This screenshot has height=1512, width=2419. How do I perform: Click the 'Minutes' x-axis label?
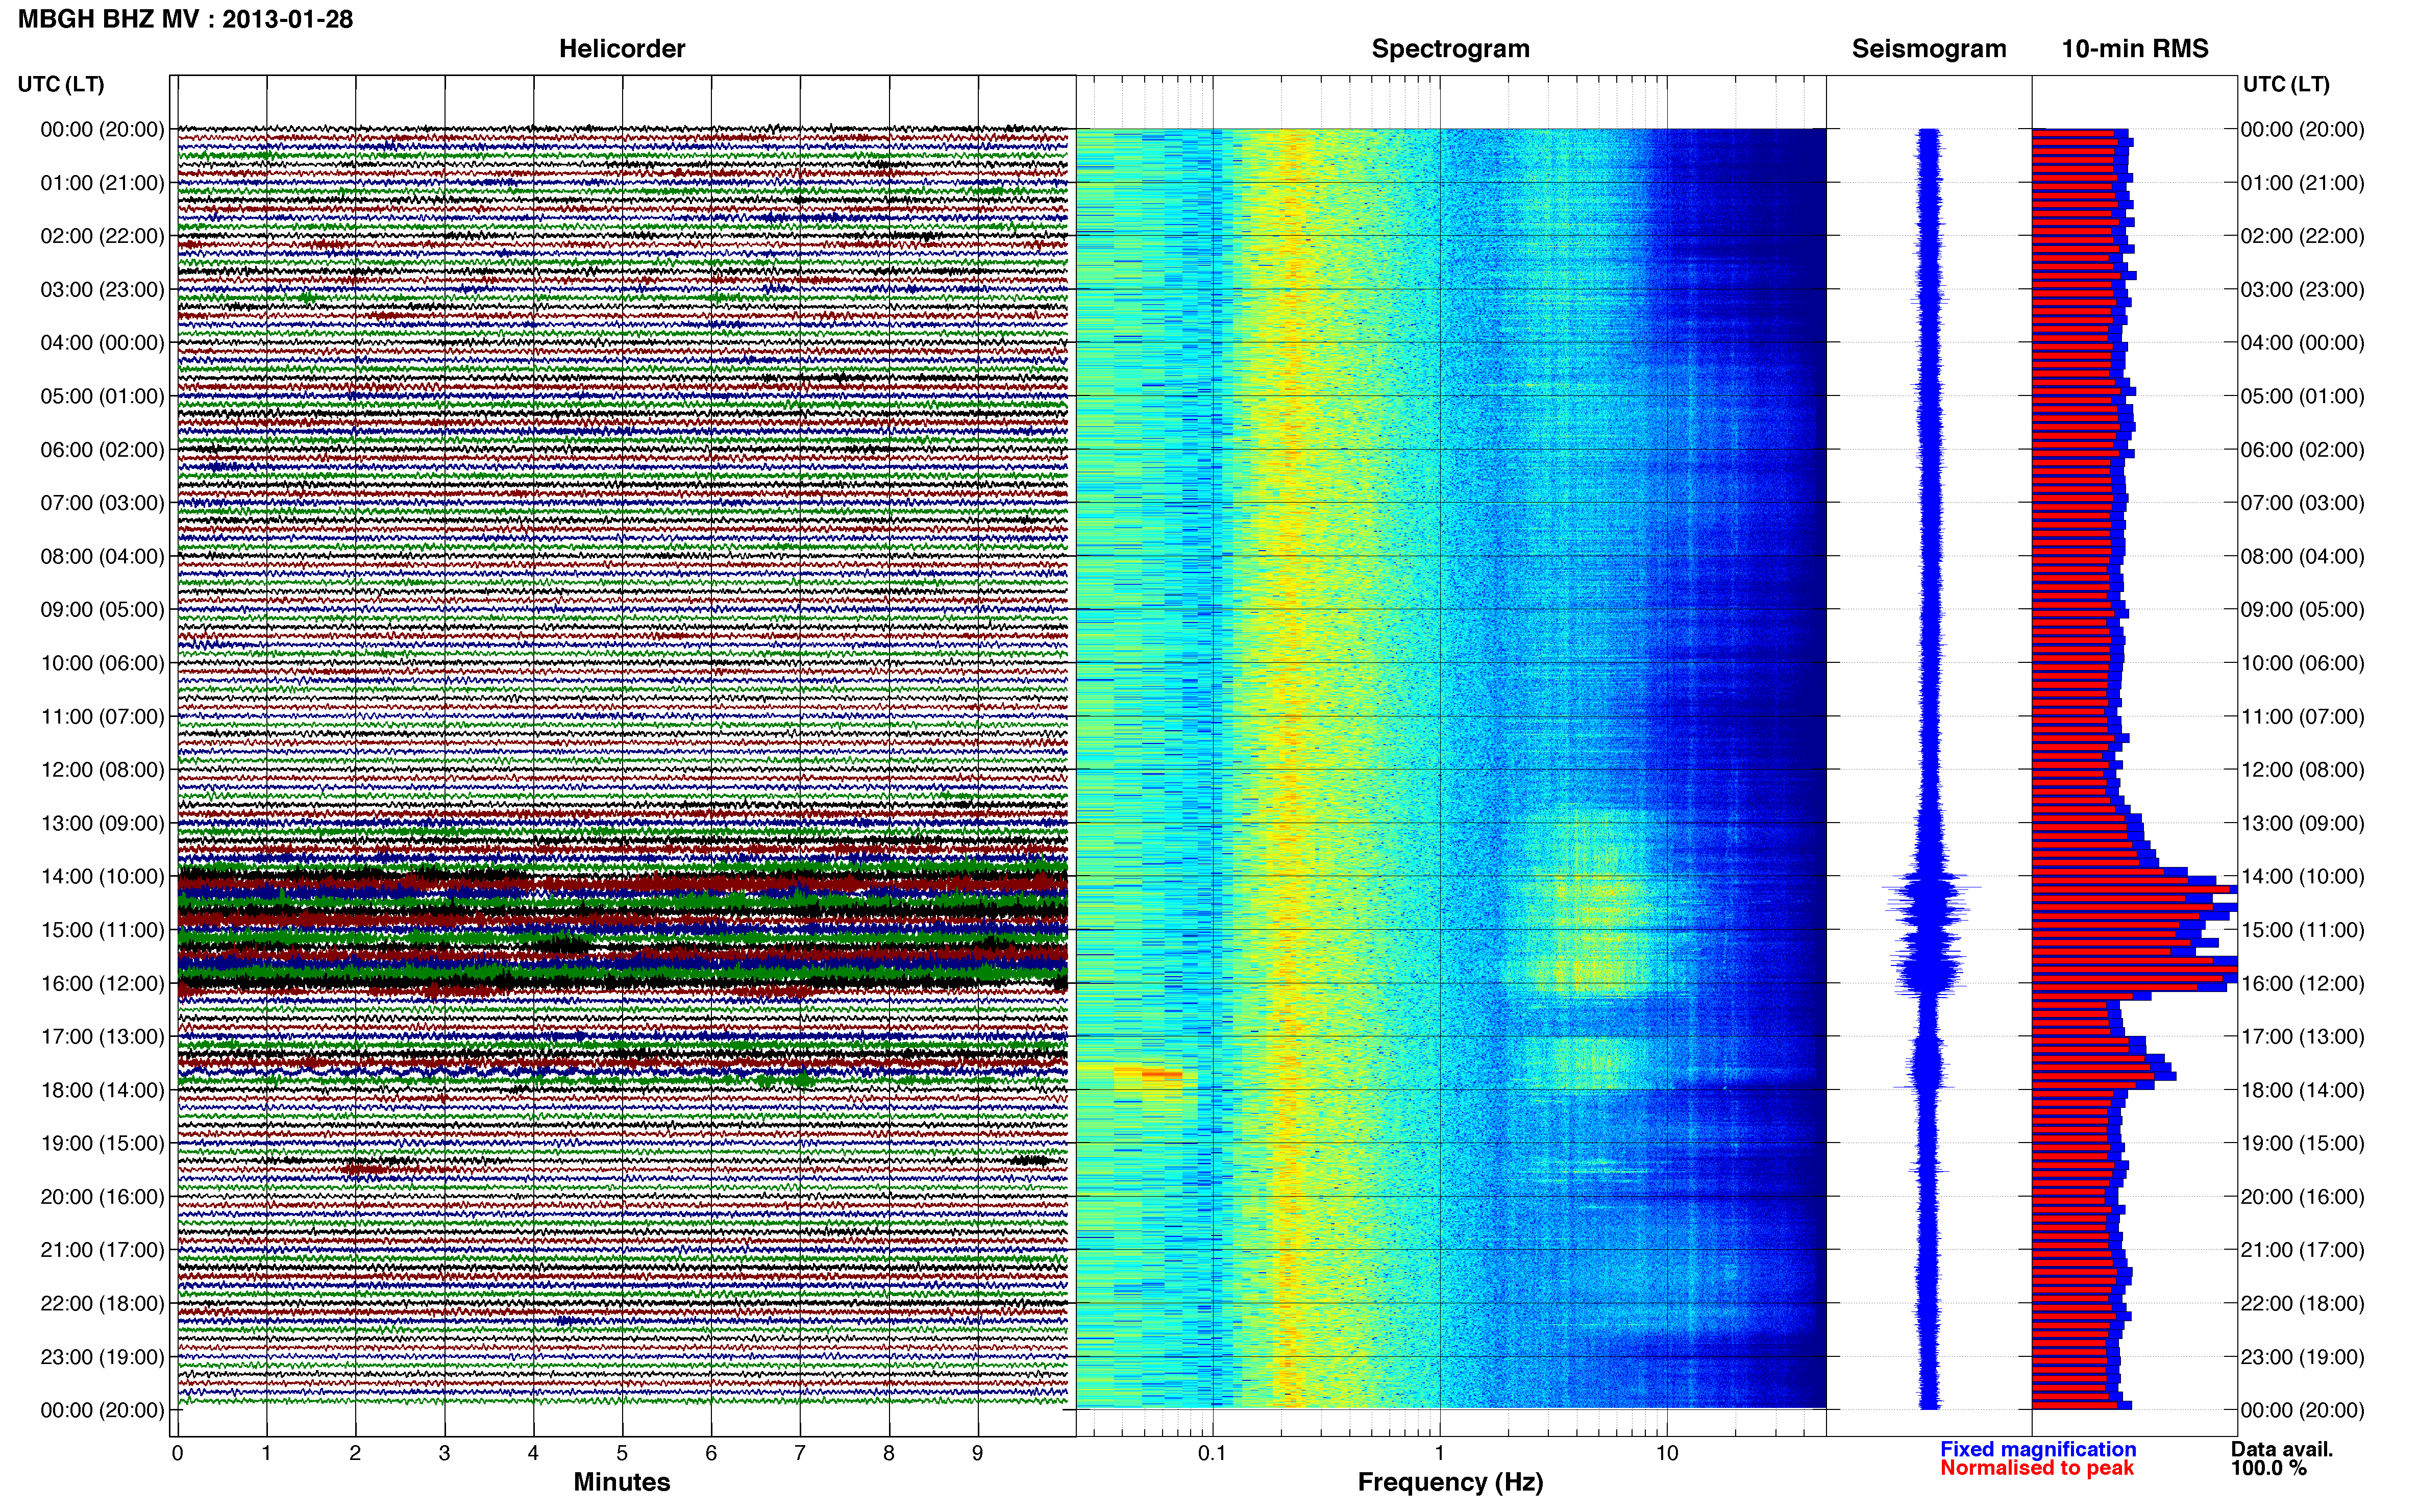point(621,1482)
